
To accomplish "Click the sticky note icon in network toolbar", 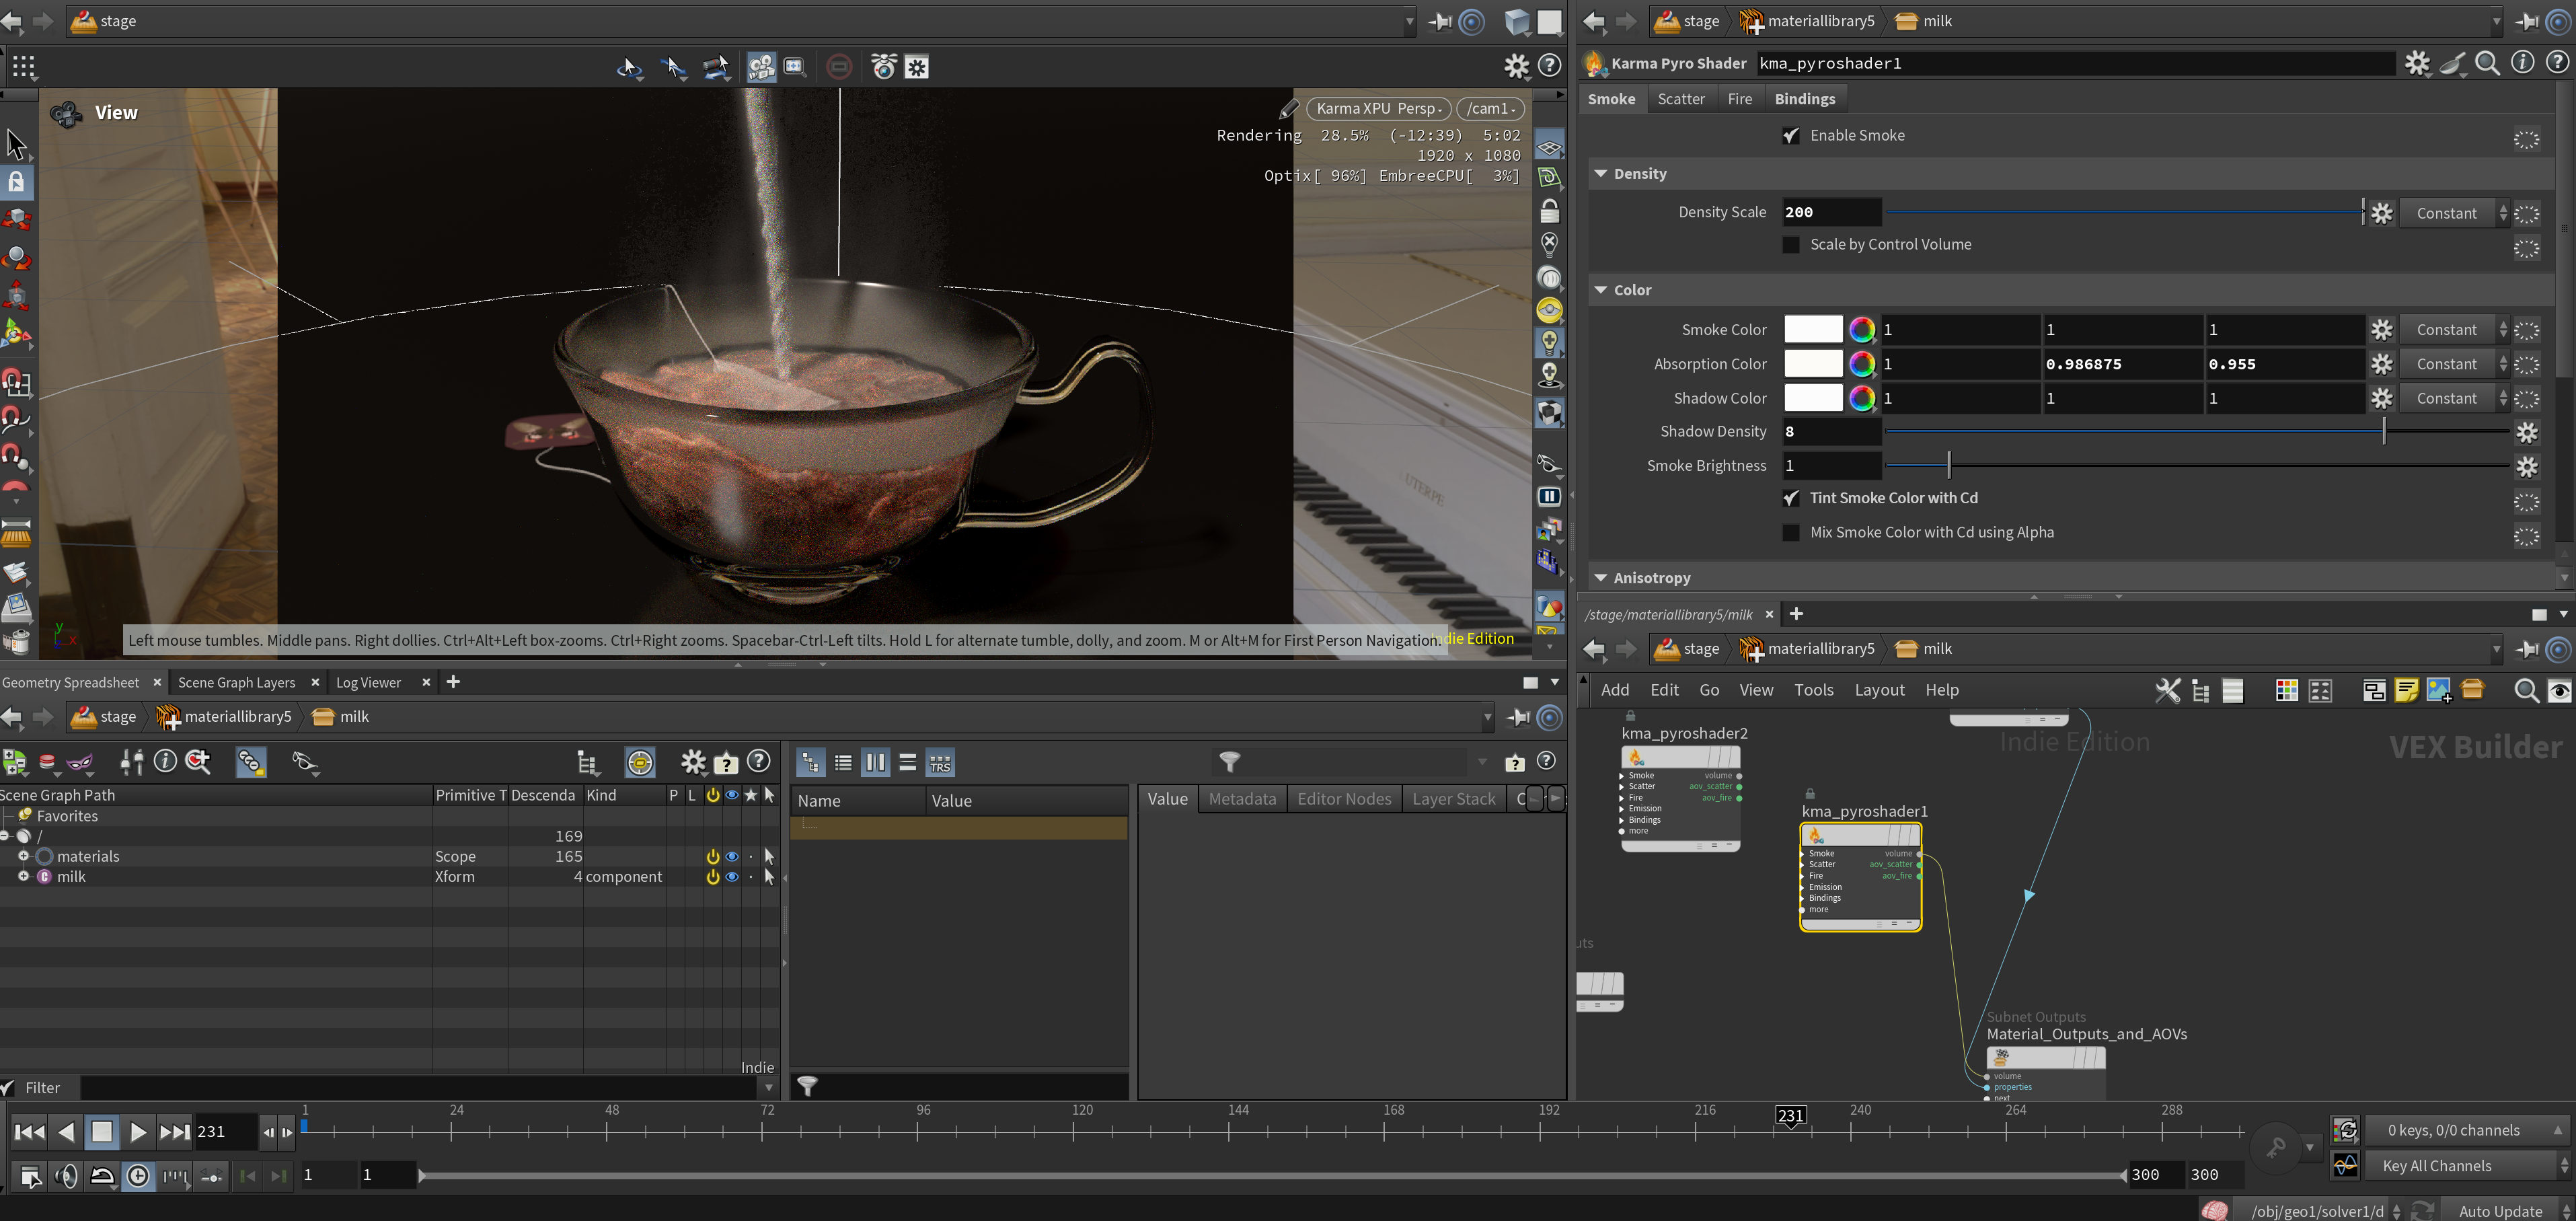I will [2406, 690].
